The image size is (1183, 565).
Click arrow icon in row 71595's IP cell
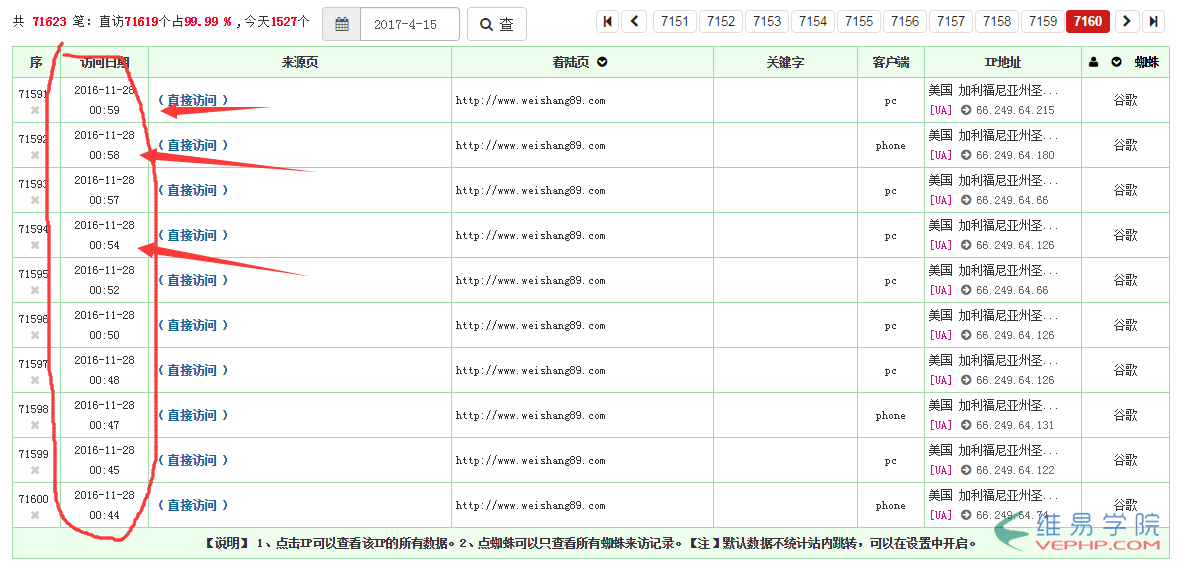(x=966, y=290)
